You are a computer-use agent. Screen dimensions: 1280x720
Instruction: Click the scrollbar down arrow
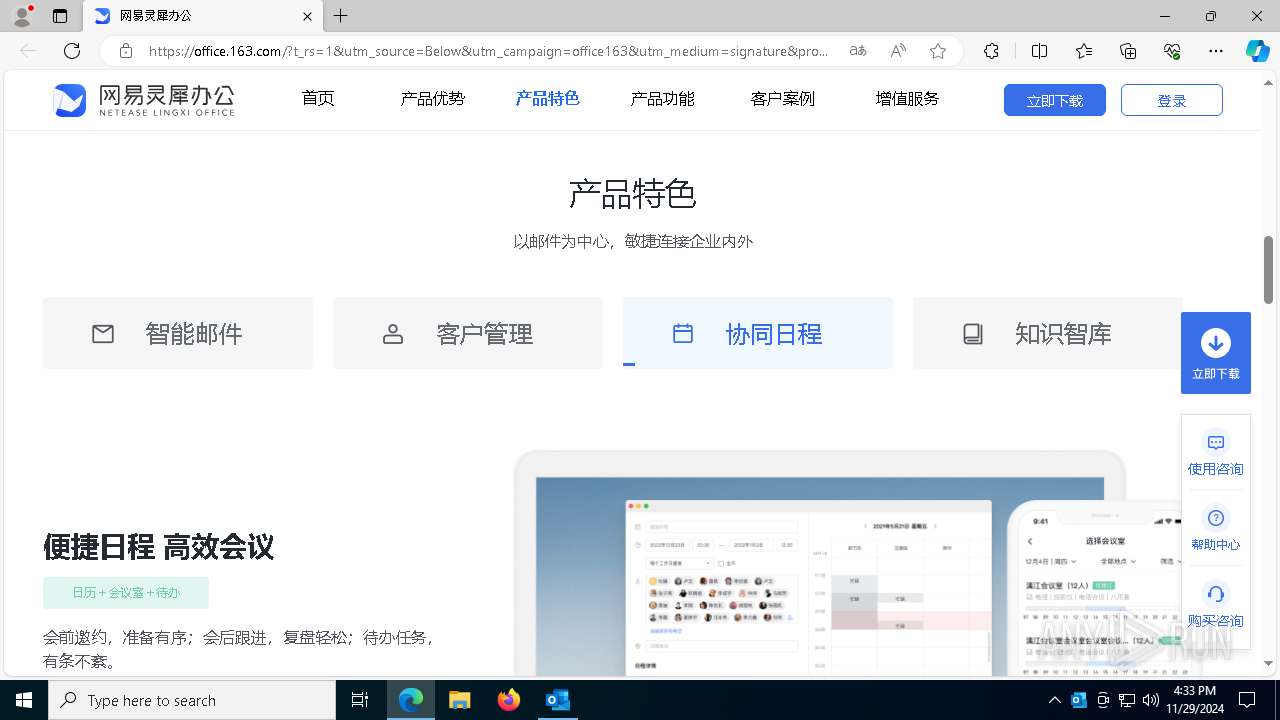pyautogui.click(x=1269, y=663)
